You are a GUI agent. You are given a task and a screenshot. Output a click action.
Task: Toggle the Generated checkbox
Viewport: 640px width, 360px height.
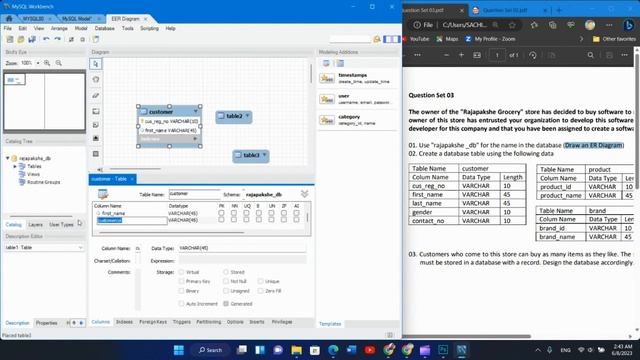(x=226, y=304)
